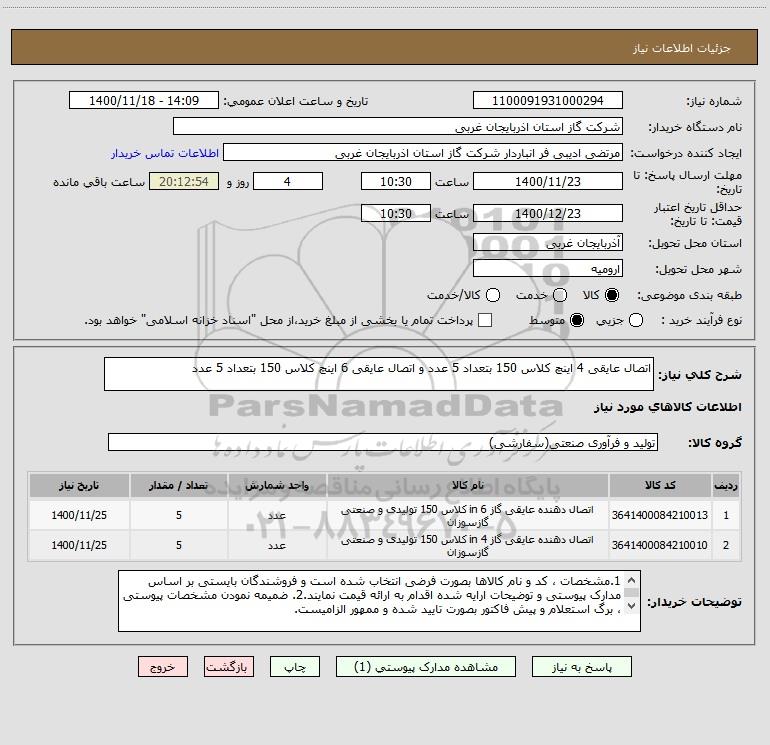Click the buyer notes text area
This screenshot has width=770, height=745.
pyautogui.click(x=379, y=601)
